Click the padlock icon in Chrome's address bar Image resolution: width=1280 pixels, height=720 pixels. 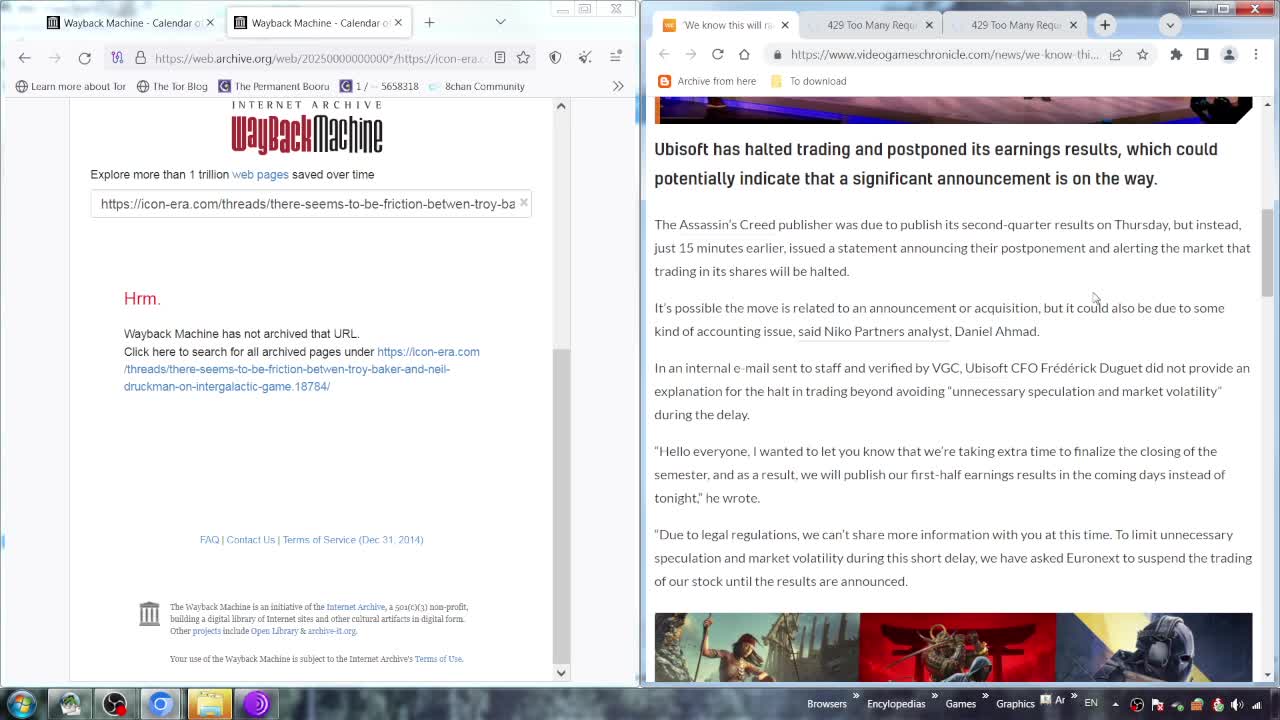(778, 56)
